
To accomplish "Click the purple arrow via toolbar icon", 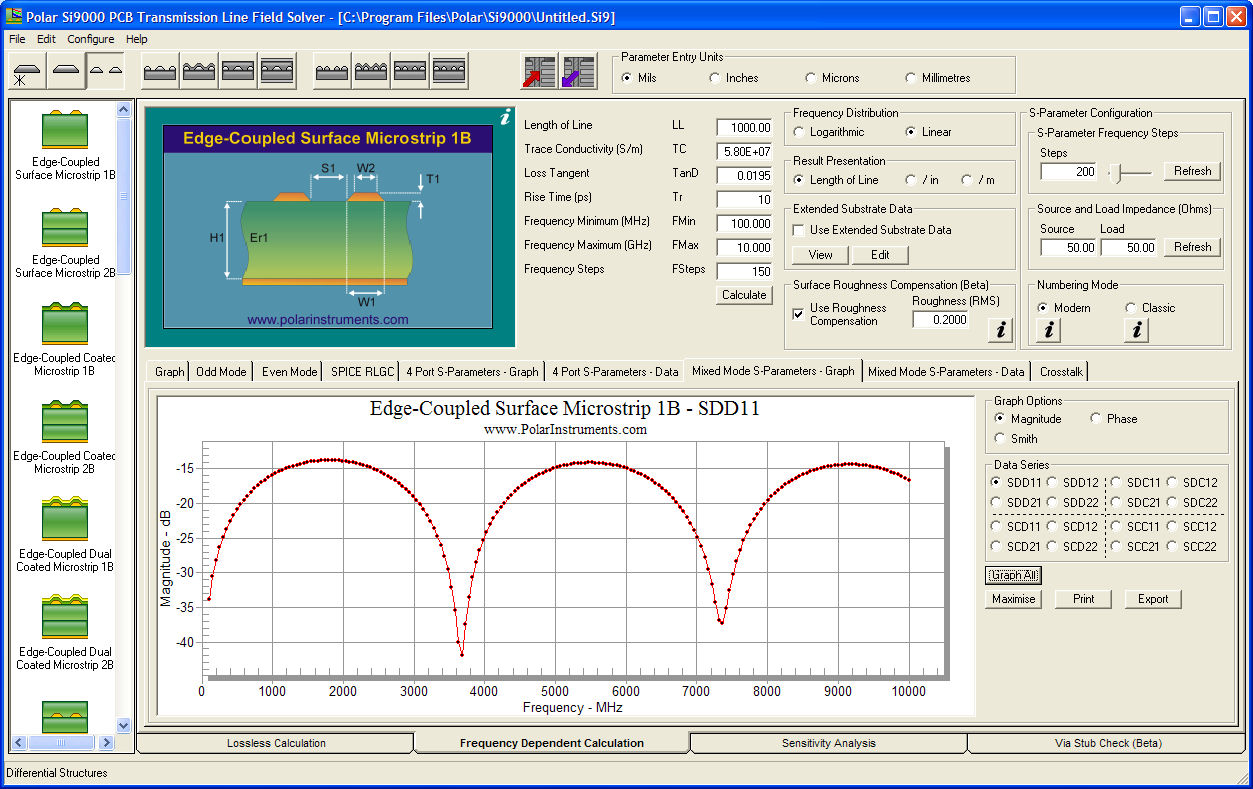I will [x=577, y=72].
